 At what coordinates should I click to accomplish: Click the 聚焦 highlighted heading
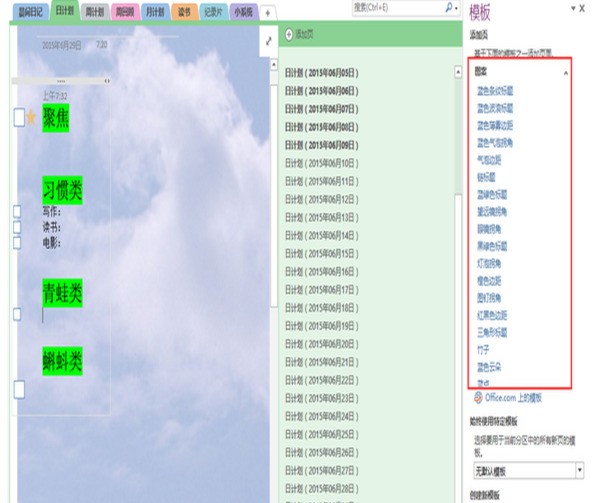point(56,118)
